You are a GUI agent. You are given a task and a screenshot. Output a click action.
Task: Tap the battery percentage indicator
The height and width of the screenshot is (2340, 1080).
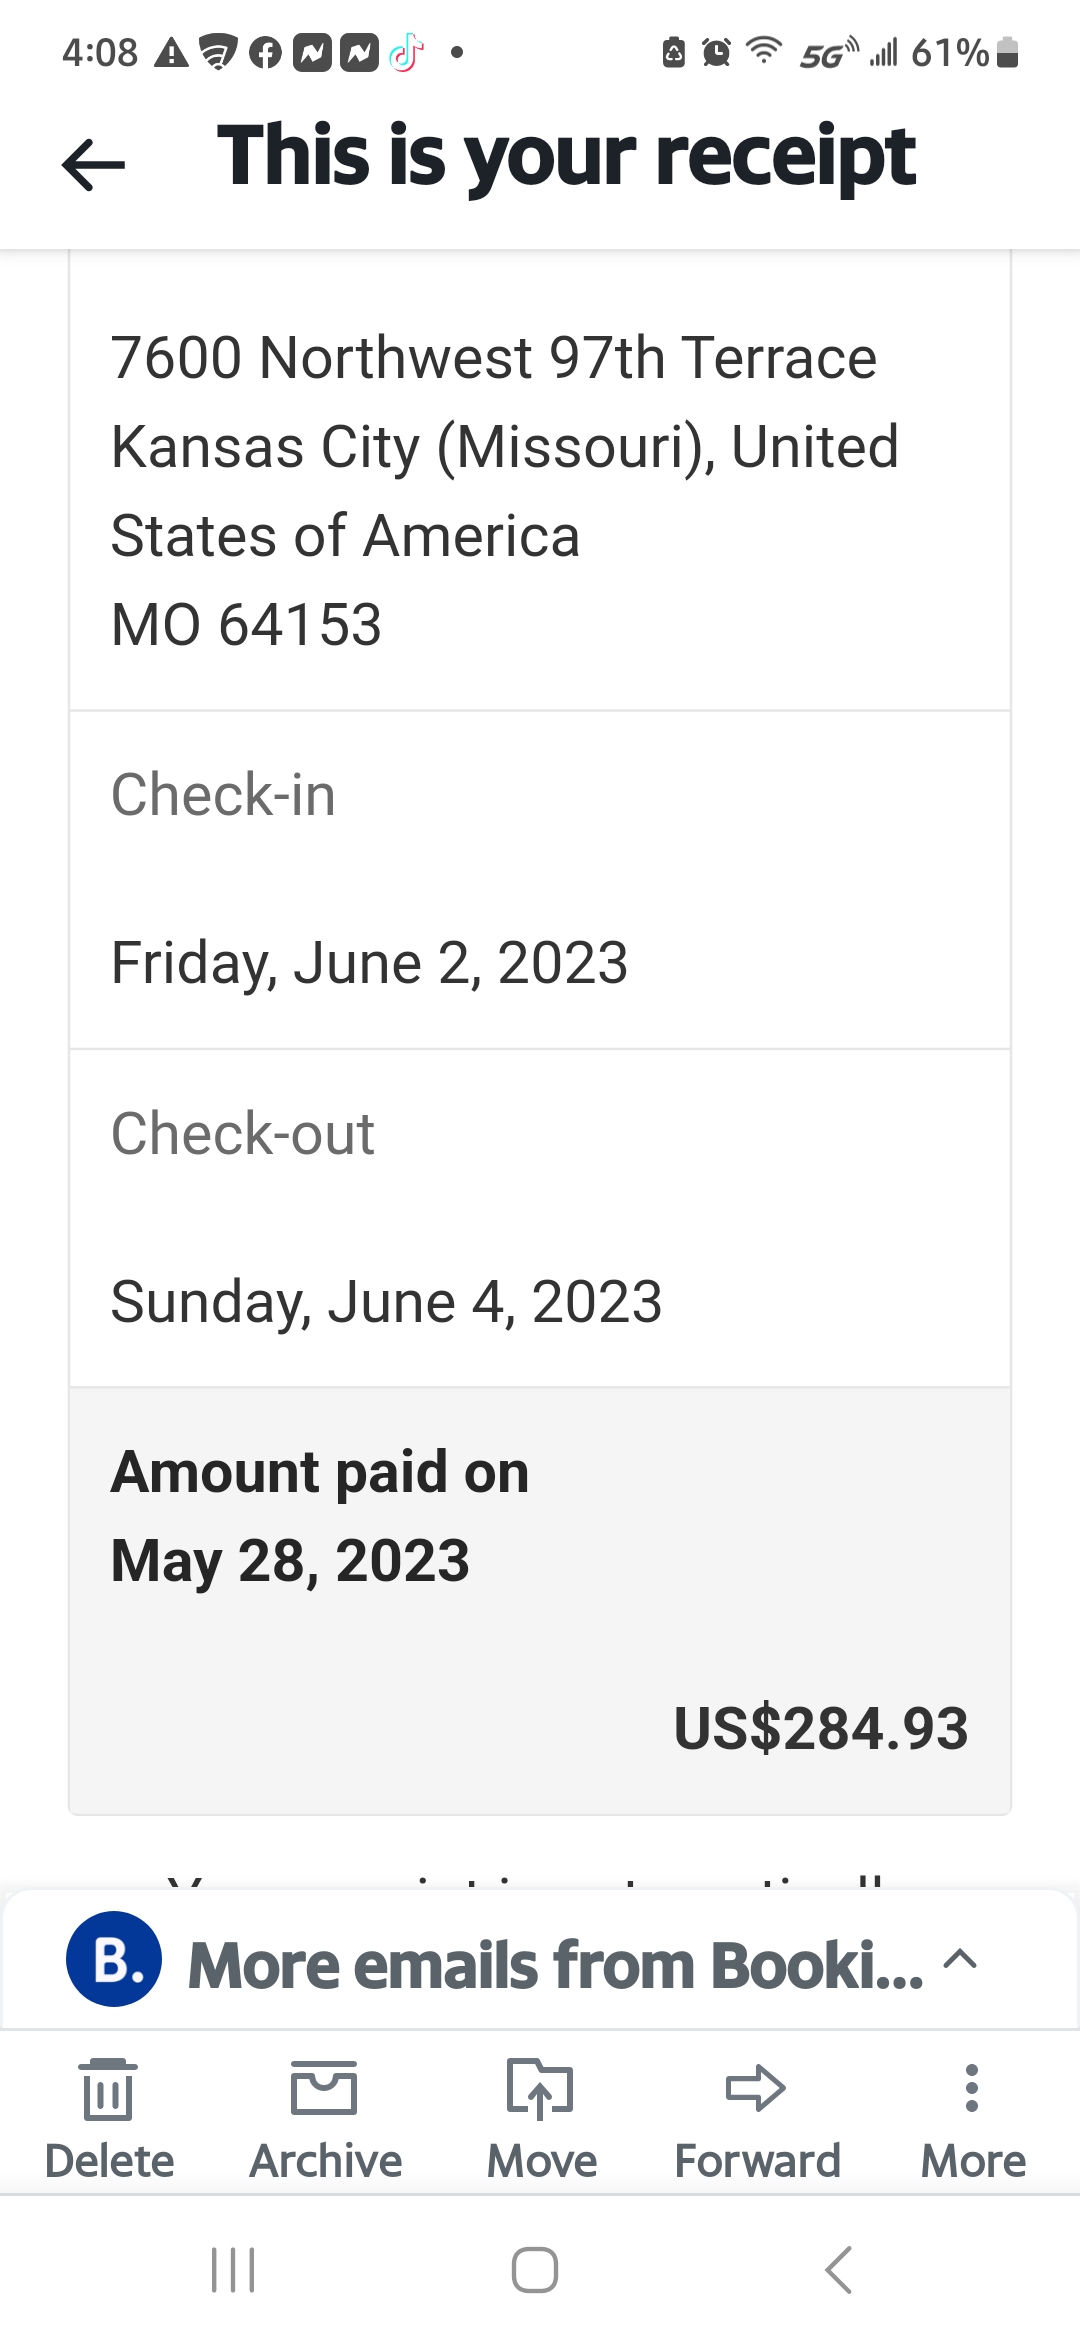click(950, 52)
